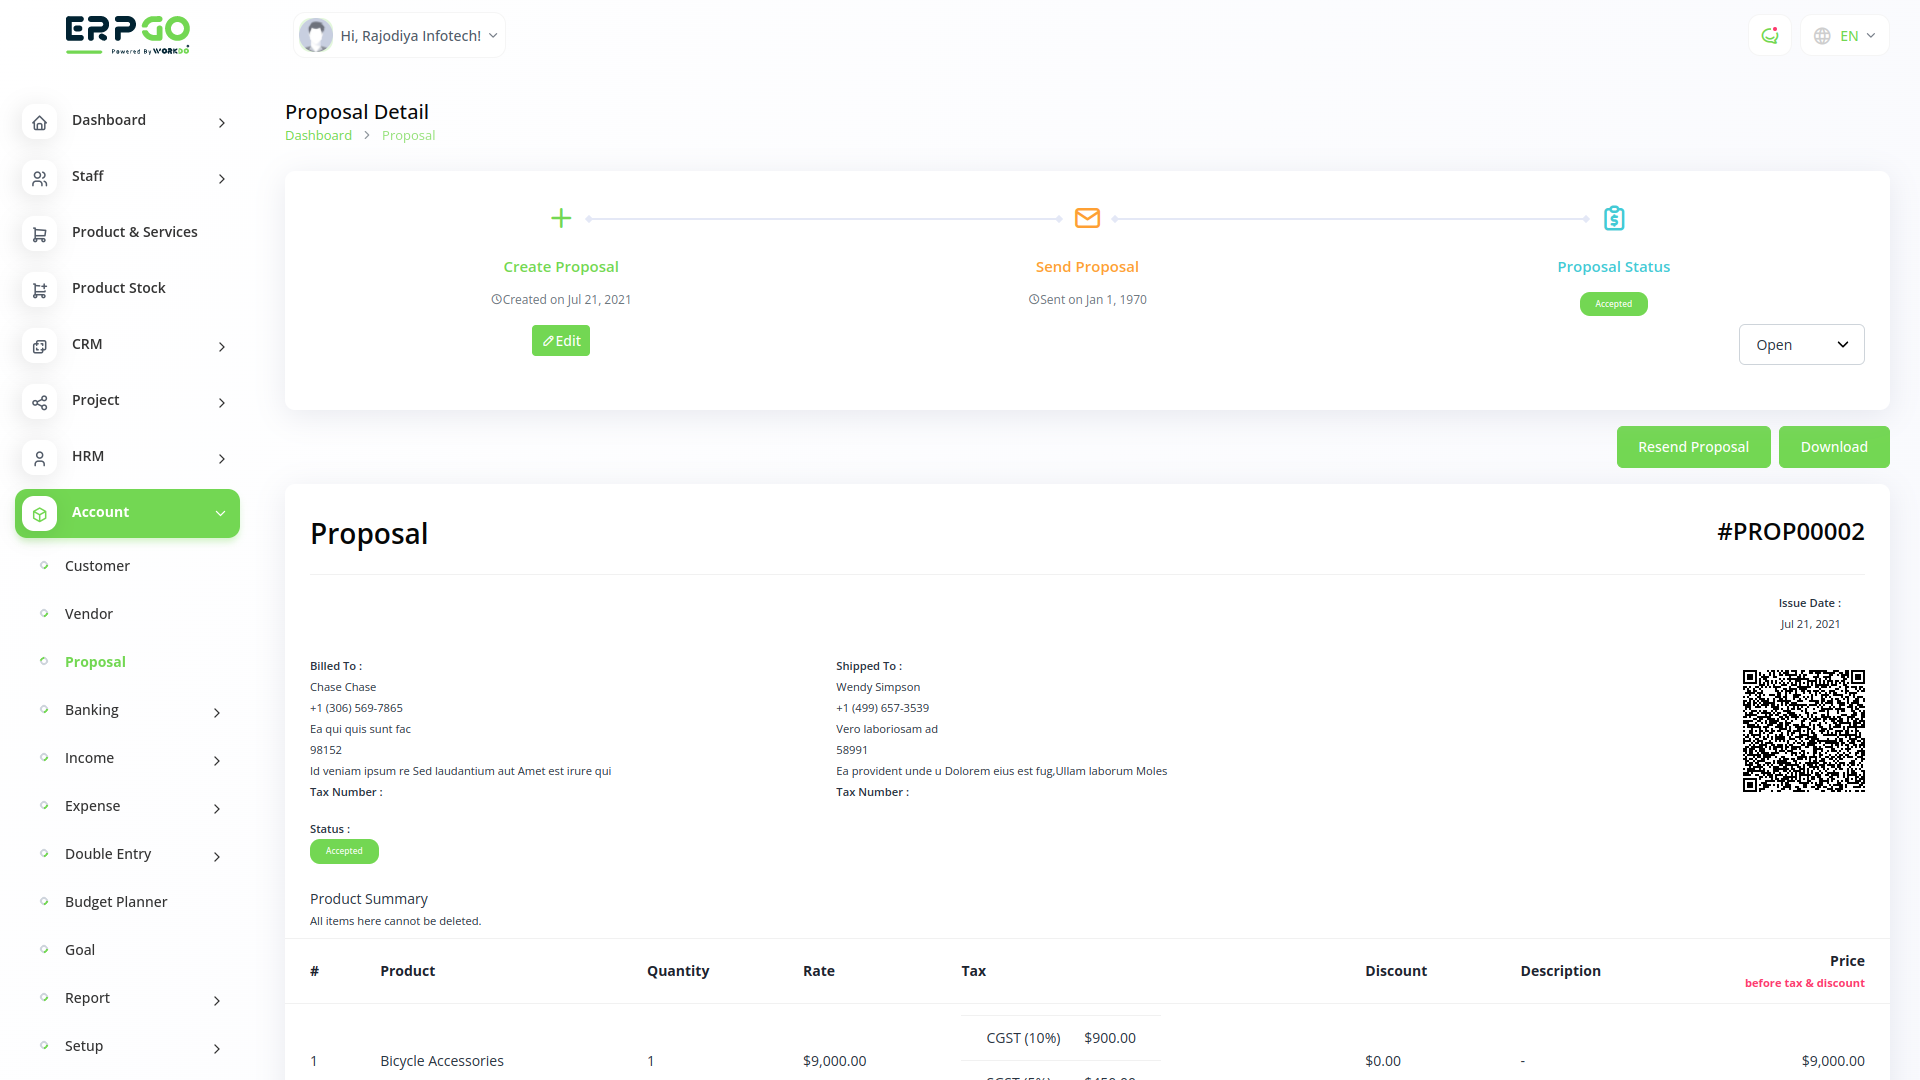
Task: Click the Dashboard home icon in sidebar
Action: 39,122
